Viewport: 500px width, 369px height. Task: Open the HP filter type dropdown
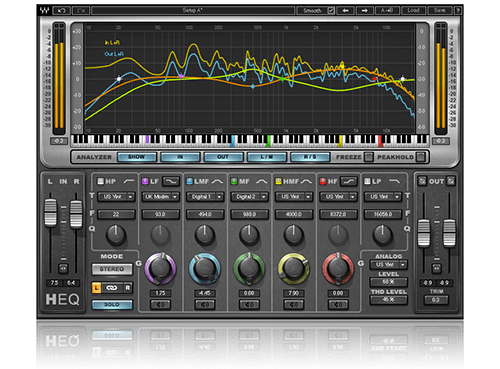click(x=116, y=197)
